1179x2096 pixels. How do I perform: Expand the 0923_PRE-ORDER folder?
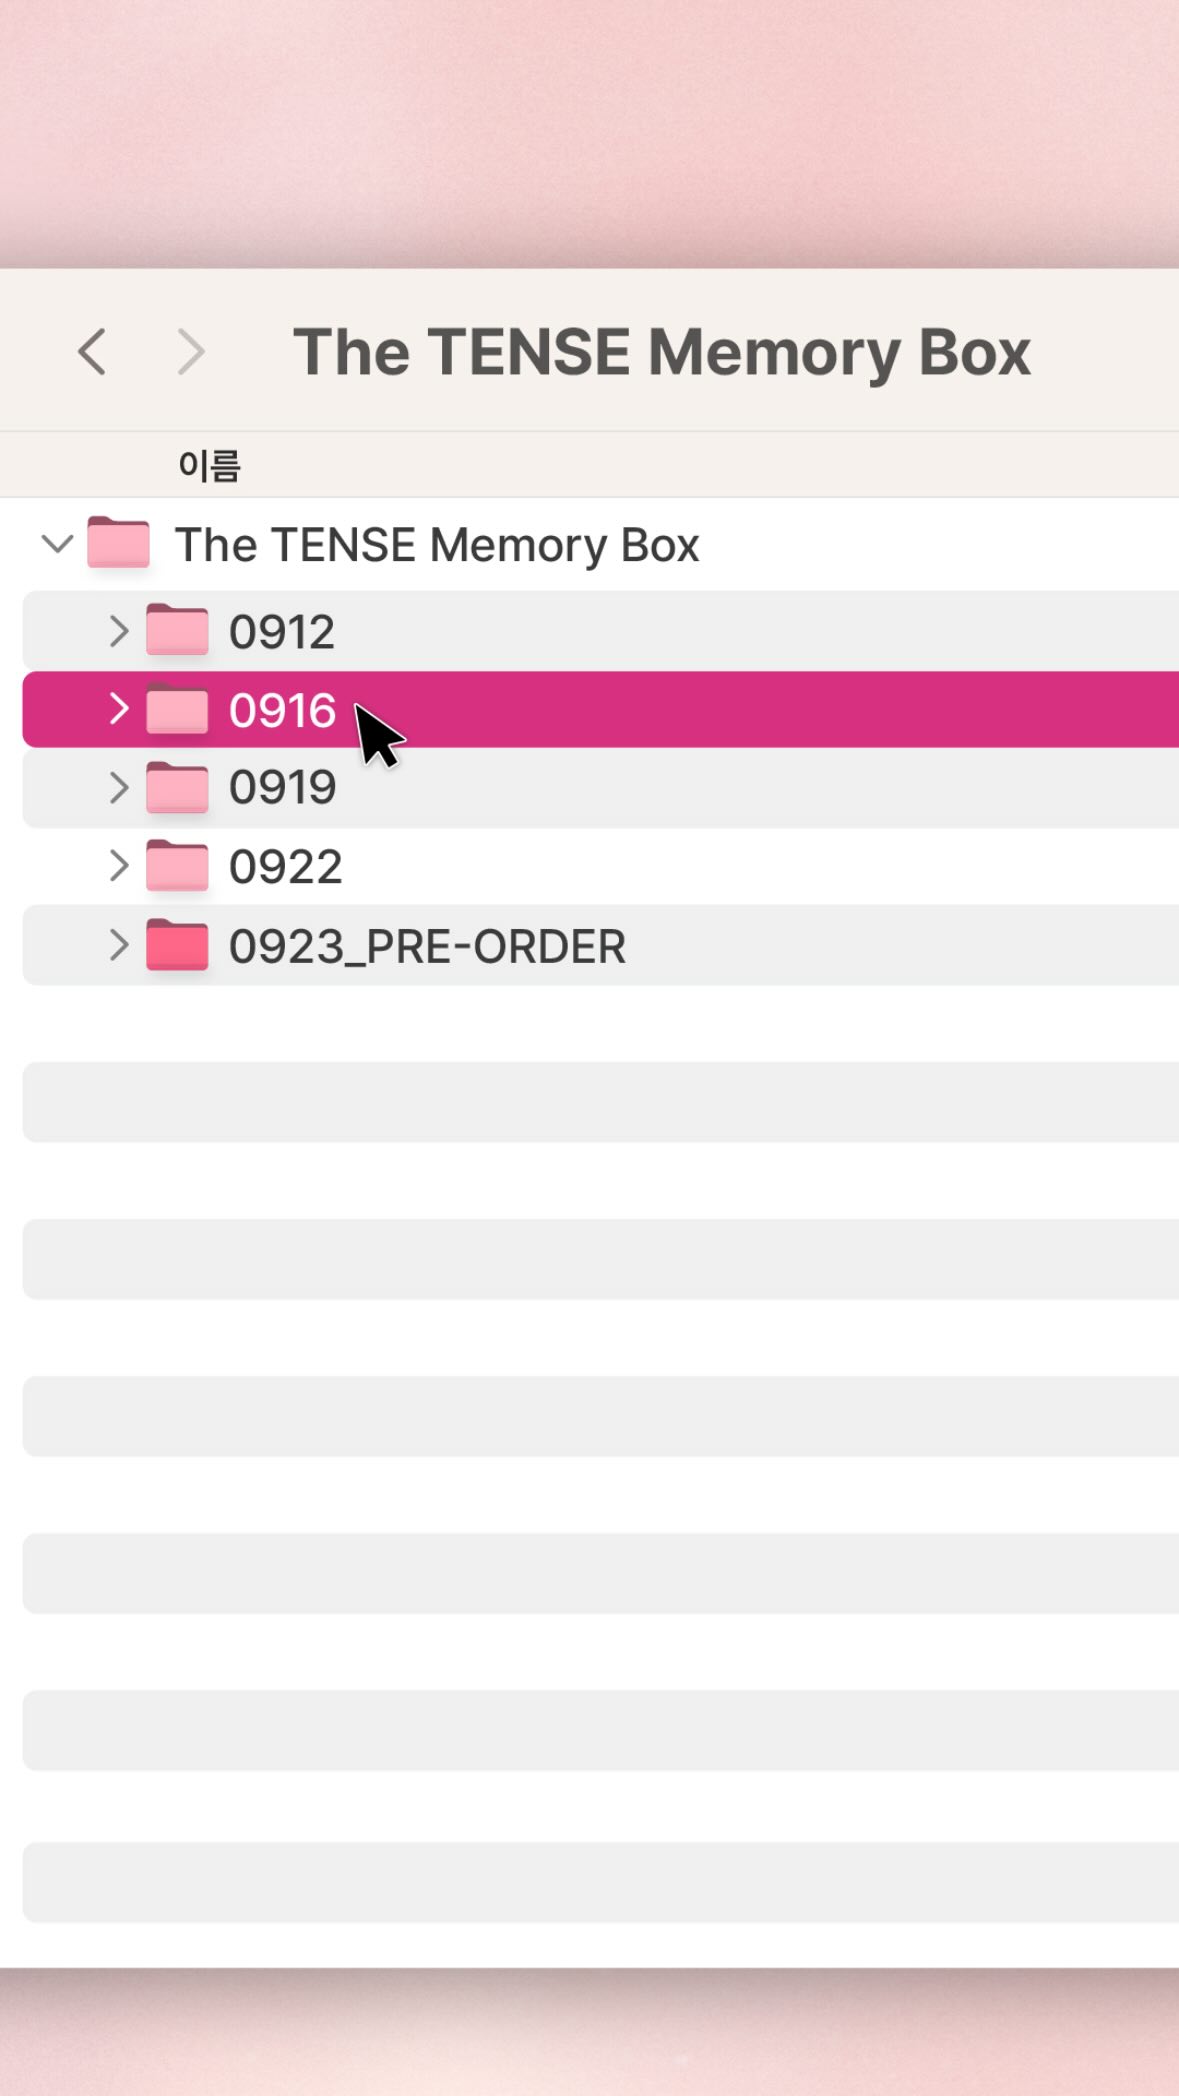[x=118, y=945]
